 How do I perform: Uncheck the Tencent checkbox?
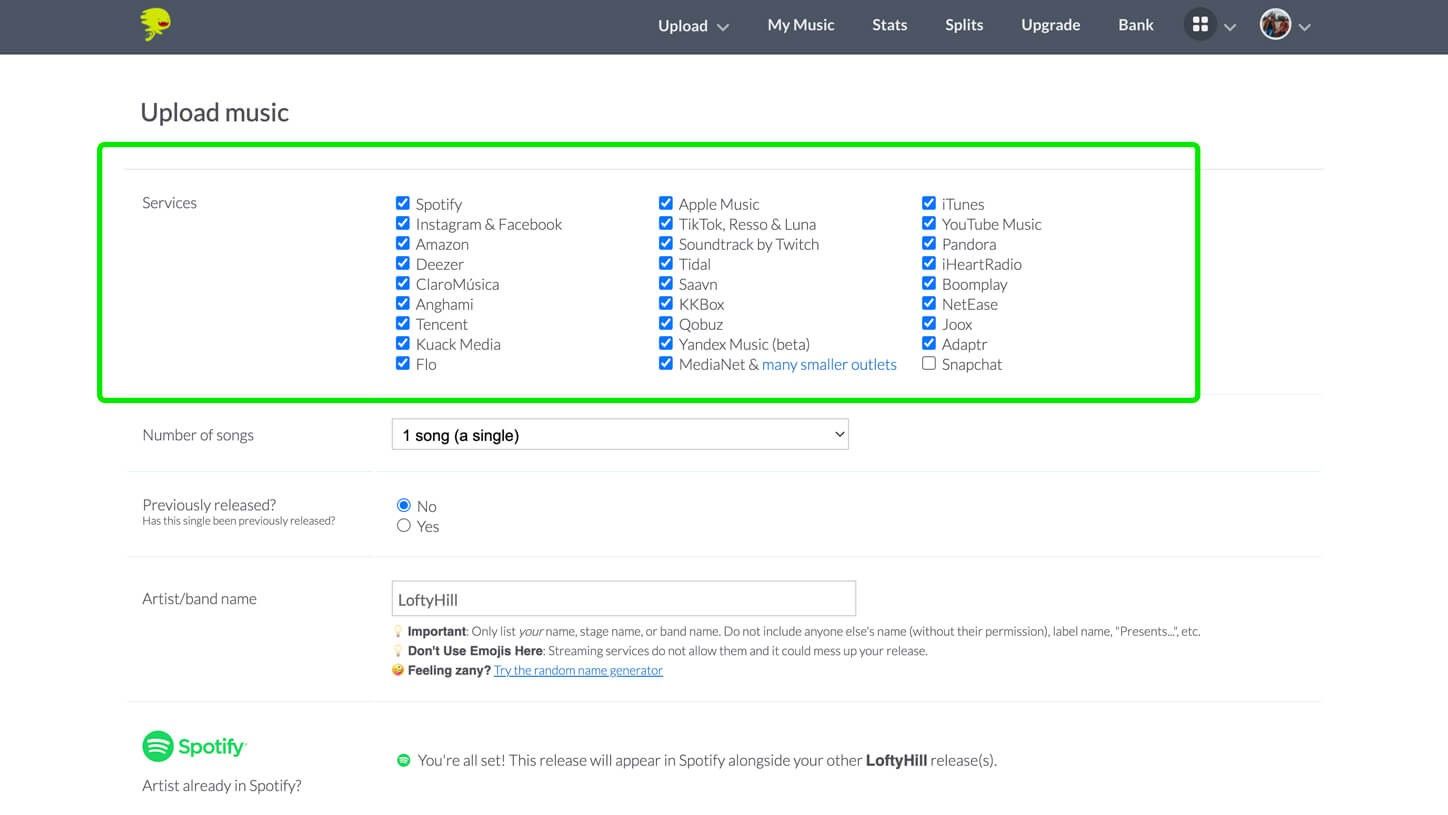point(402,323)
